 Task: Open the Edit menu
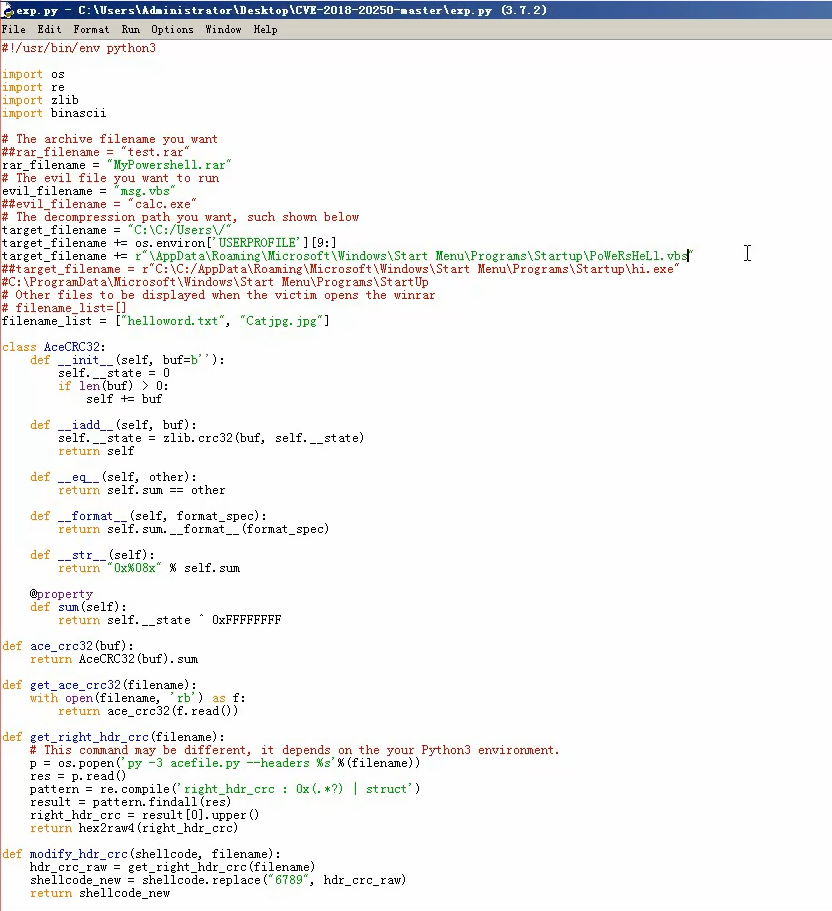pos(49,29)
